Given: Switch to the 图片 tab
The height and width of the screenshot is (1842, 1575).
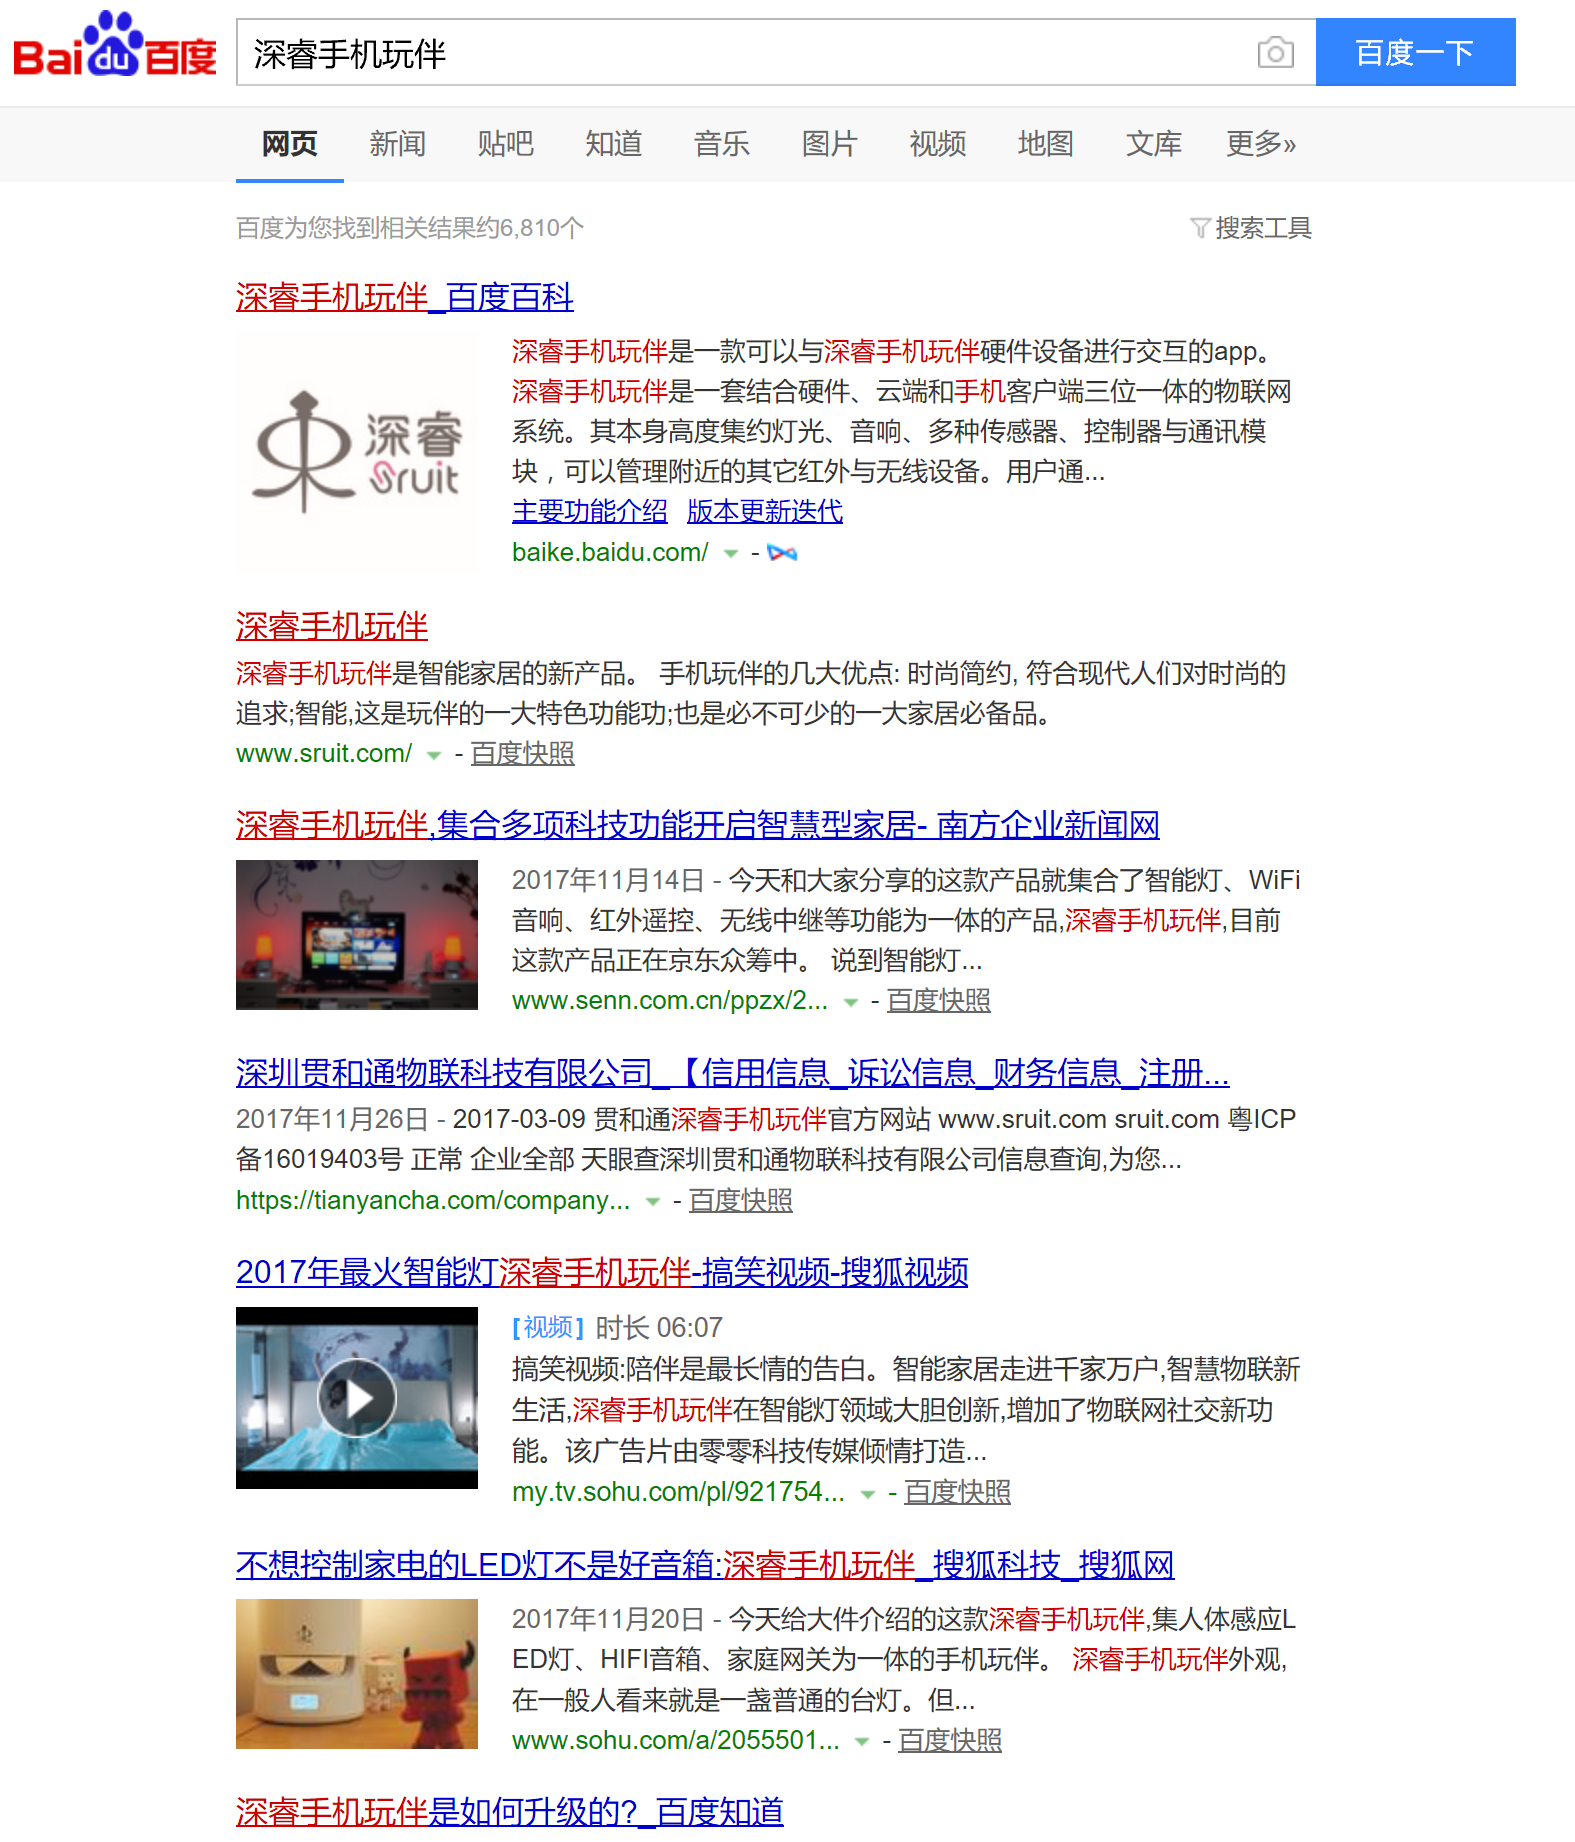Looking at the screenshot, I should [829, 144].
